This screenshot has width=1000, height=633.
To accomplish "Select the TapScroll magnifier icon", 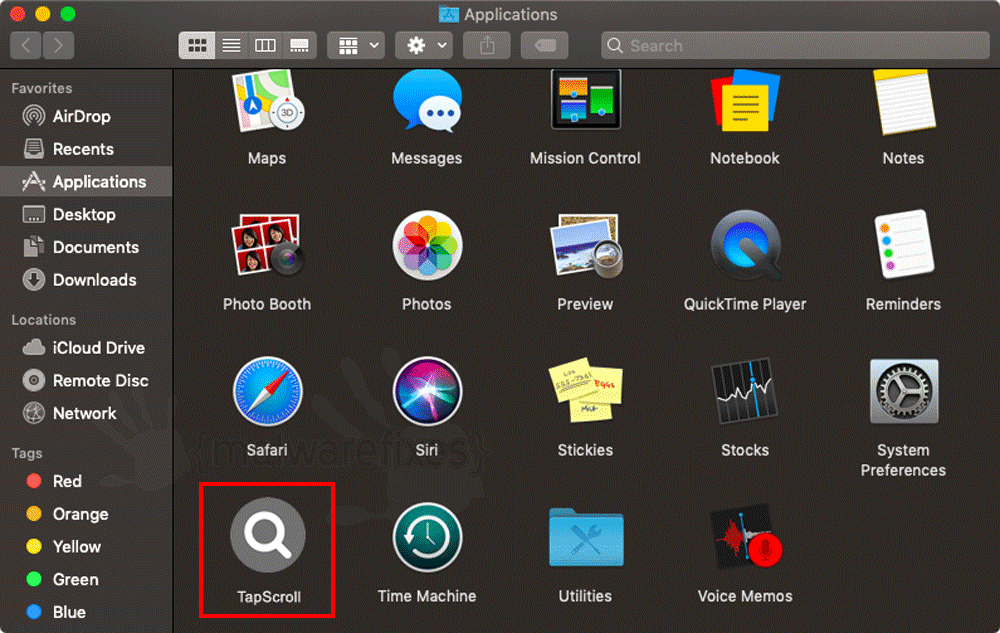I will pos(268,535).
